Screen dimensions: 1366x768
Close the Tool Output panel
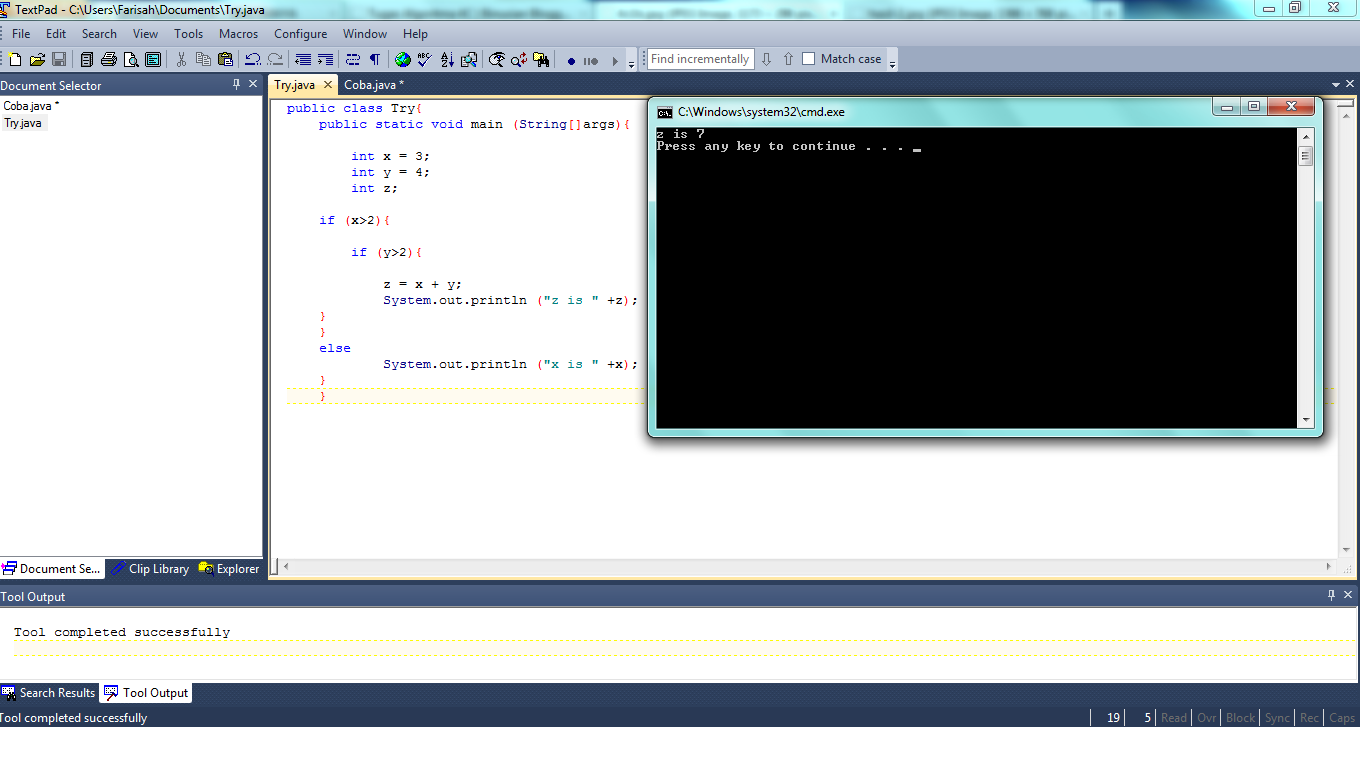(1349, 596)
